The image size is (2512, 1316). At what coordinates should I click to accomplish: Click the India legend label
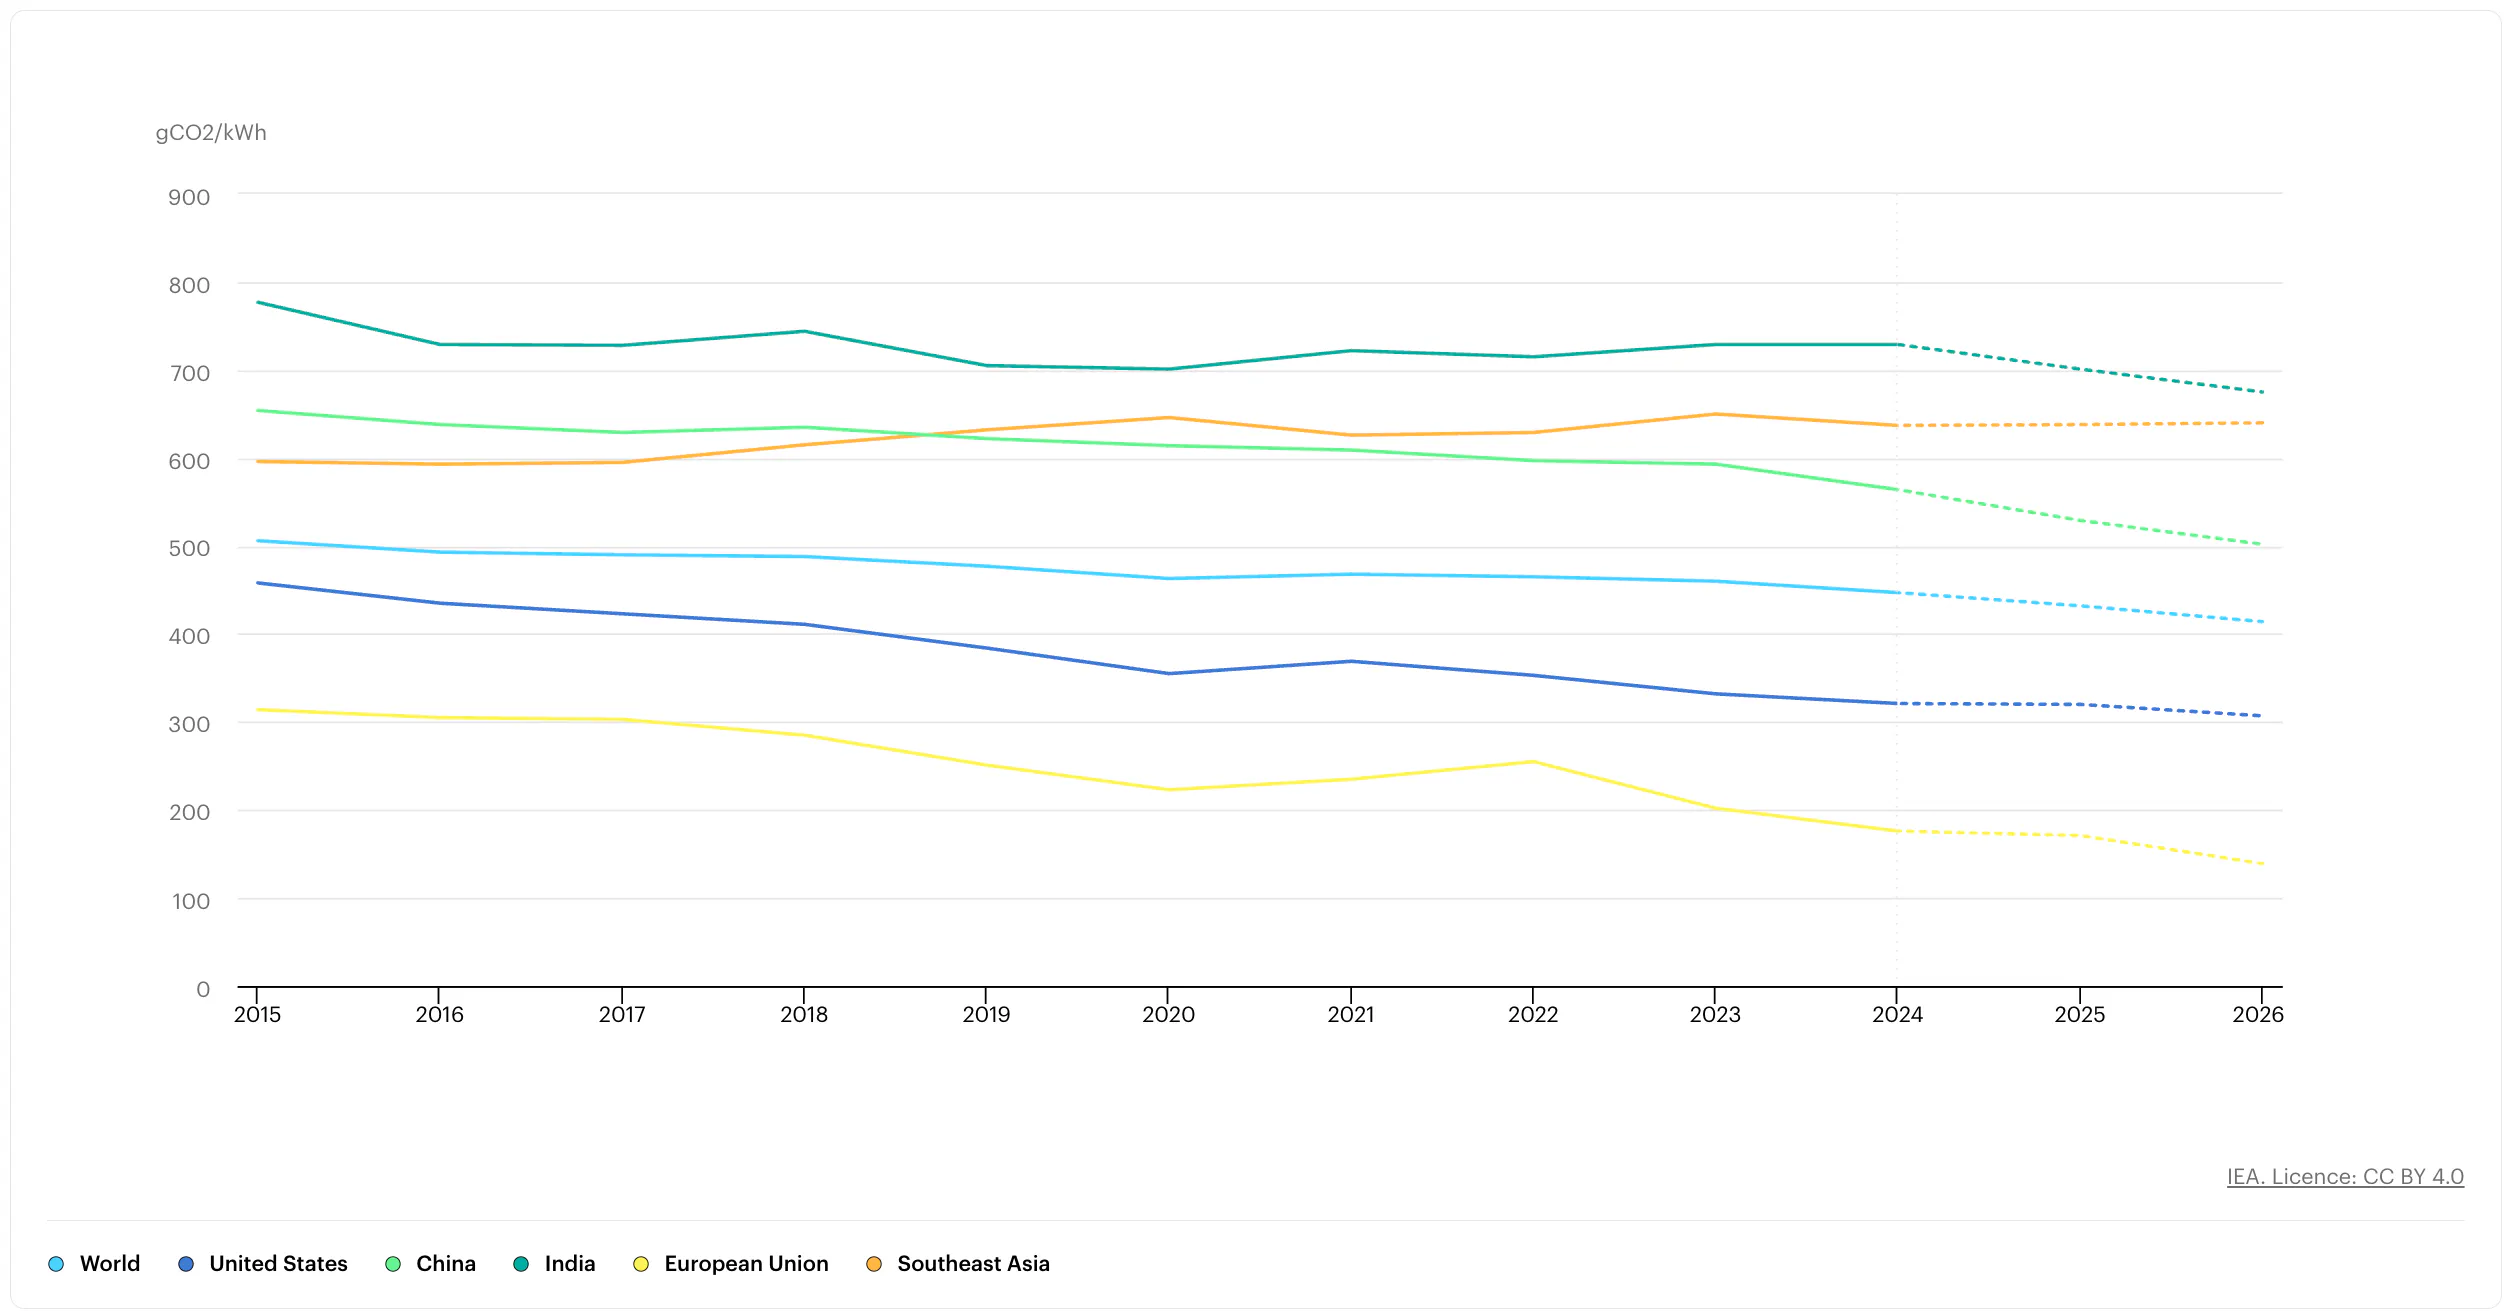(x=570, y=1264)
